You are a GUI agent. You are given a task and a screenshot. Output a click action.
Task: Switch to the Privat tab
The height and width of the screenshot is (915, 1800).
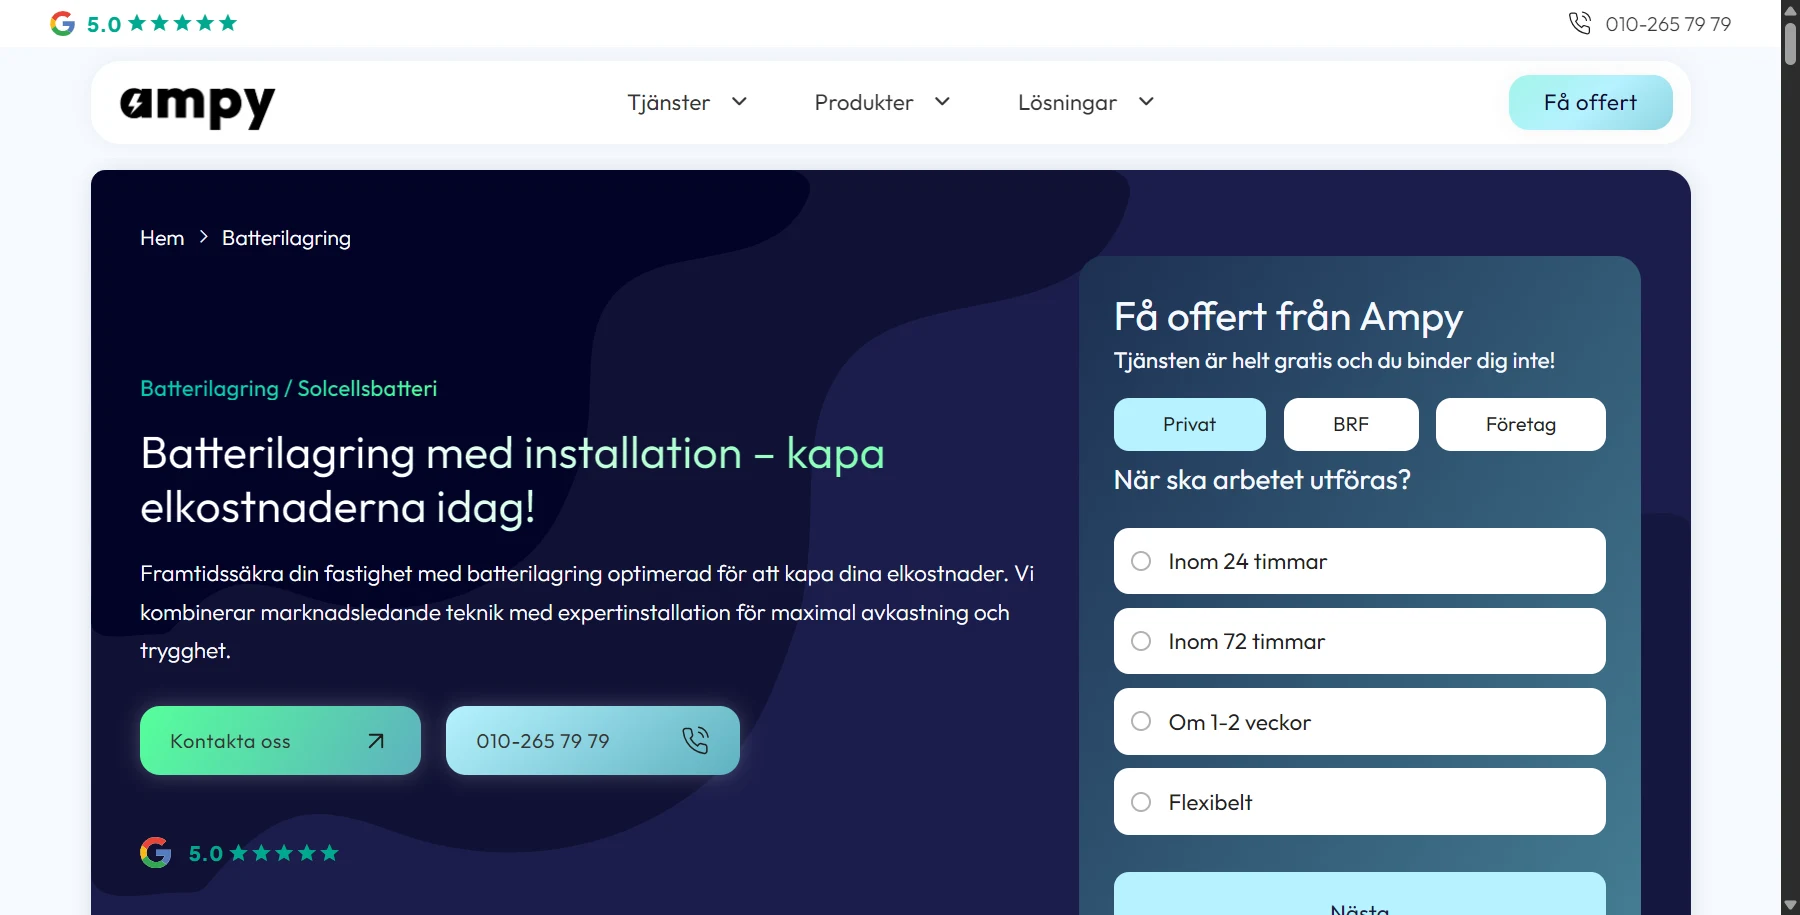1189,424
